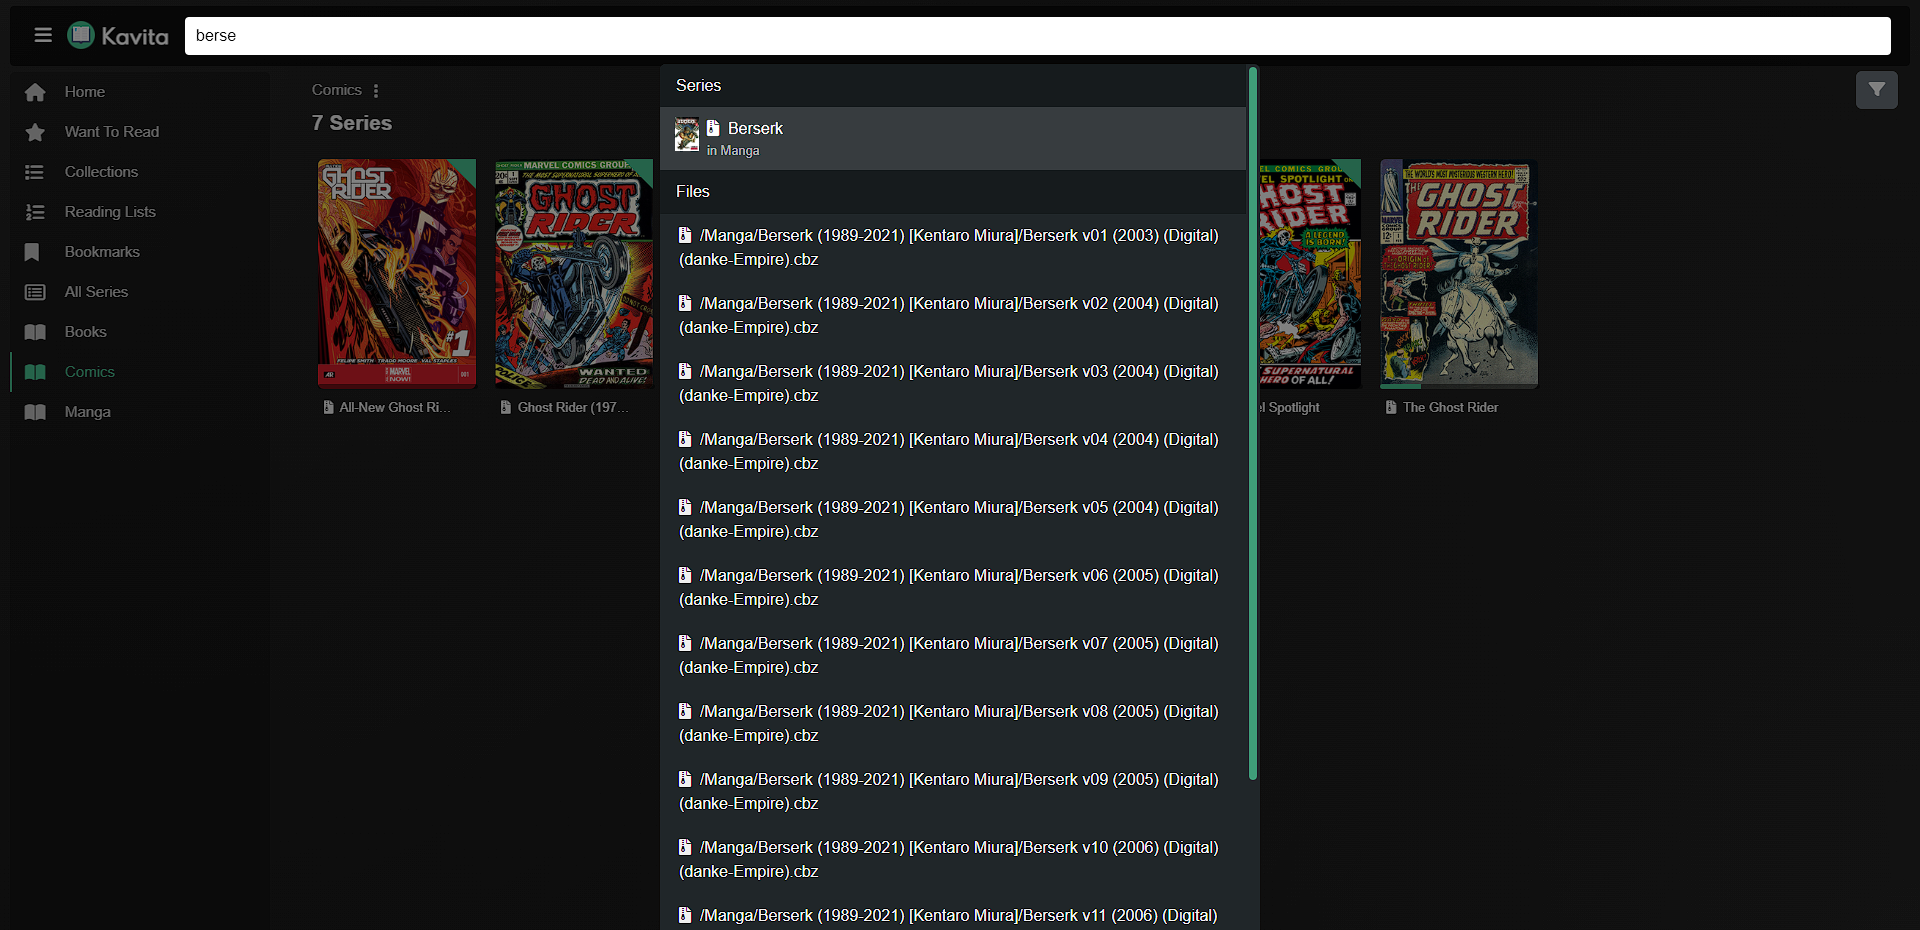Open the Berserk v01 (2003) file result
The image size is (1920, 930).
tap(953, 247)
